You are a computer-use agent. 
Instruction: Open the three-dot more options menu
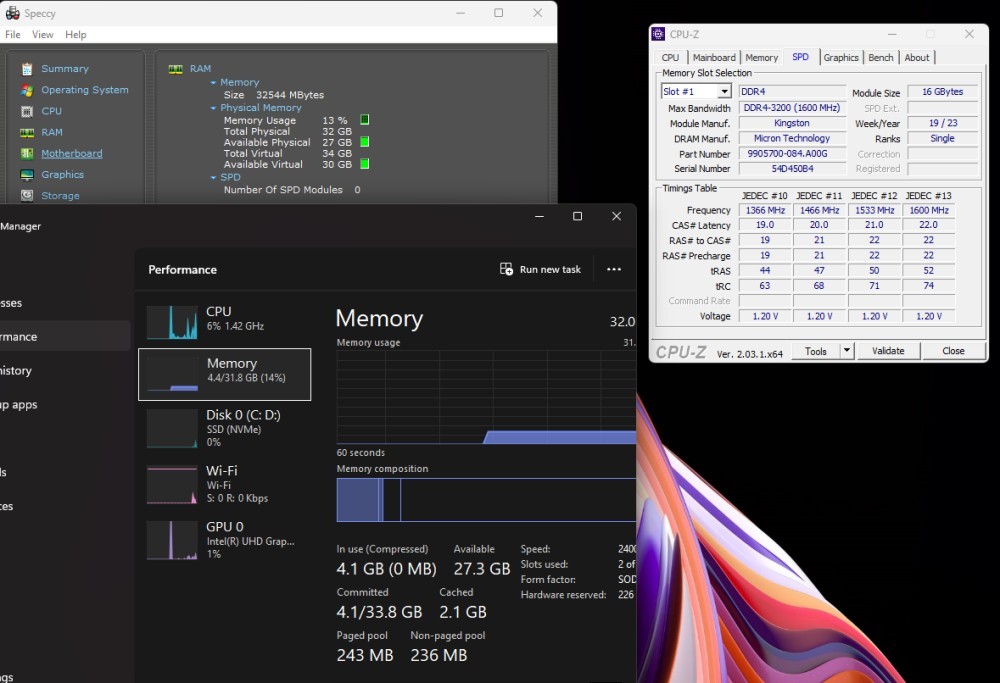coord(614,270)
